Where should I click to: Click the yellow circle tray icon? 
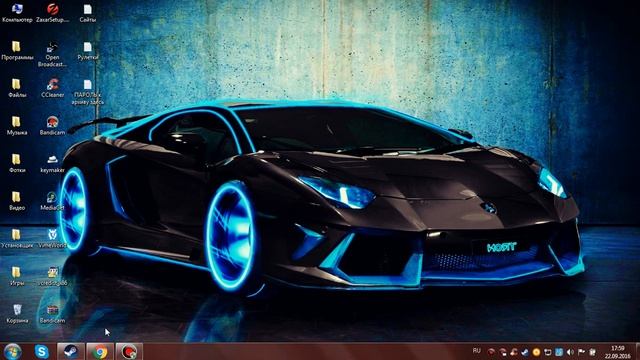[536, 352]
